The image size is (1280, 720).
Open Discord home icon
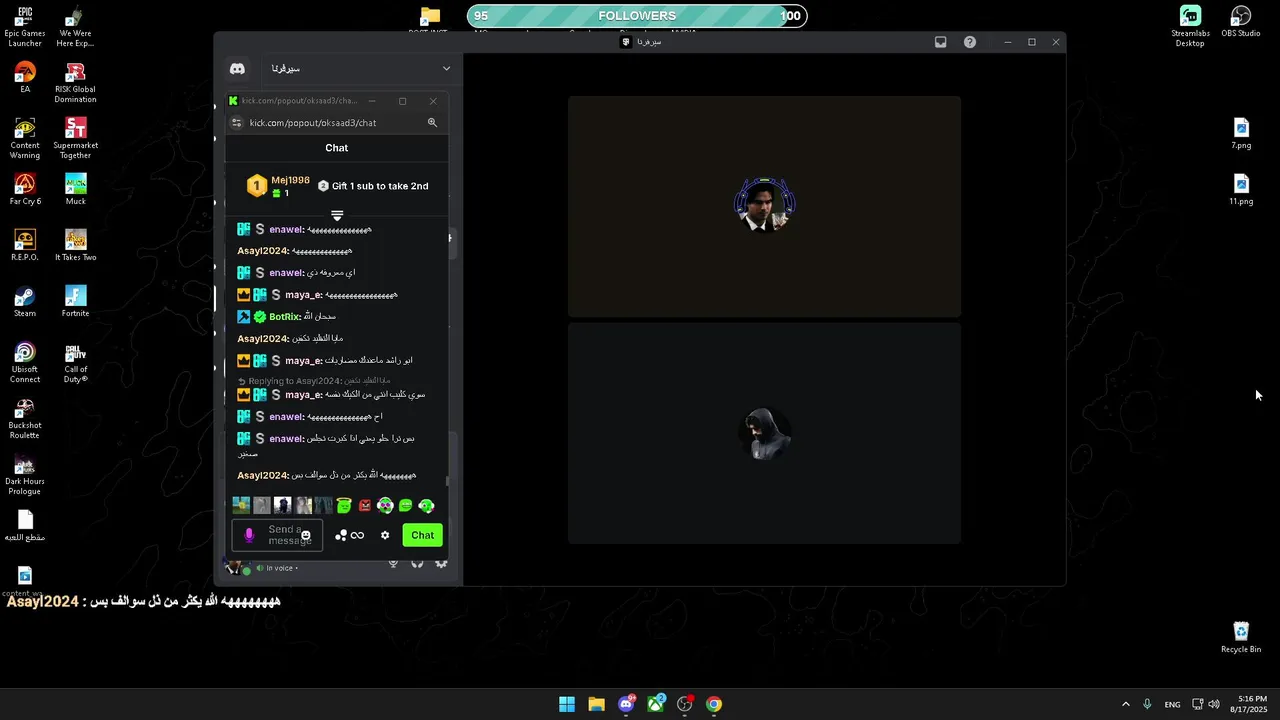coord(237,69)
